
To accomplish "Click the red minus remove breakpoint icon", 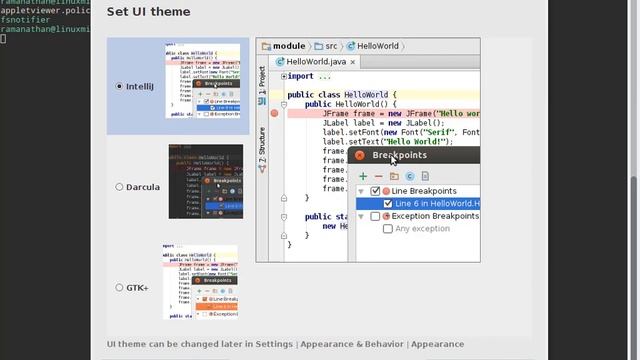I will pos(378,176).
